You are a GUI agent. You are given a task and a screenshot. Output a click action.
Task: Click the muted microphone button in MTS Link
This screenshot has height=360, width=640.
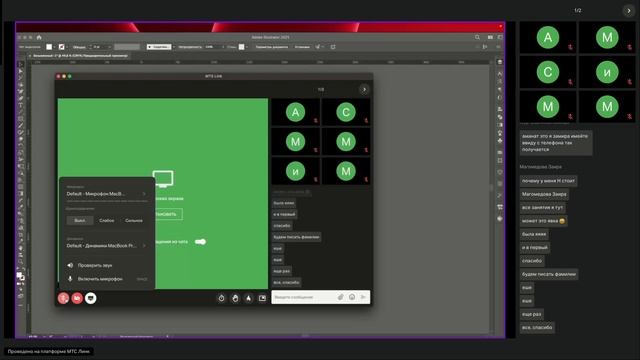point(63,298)
